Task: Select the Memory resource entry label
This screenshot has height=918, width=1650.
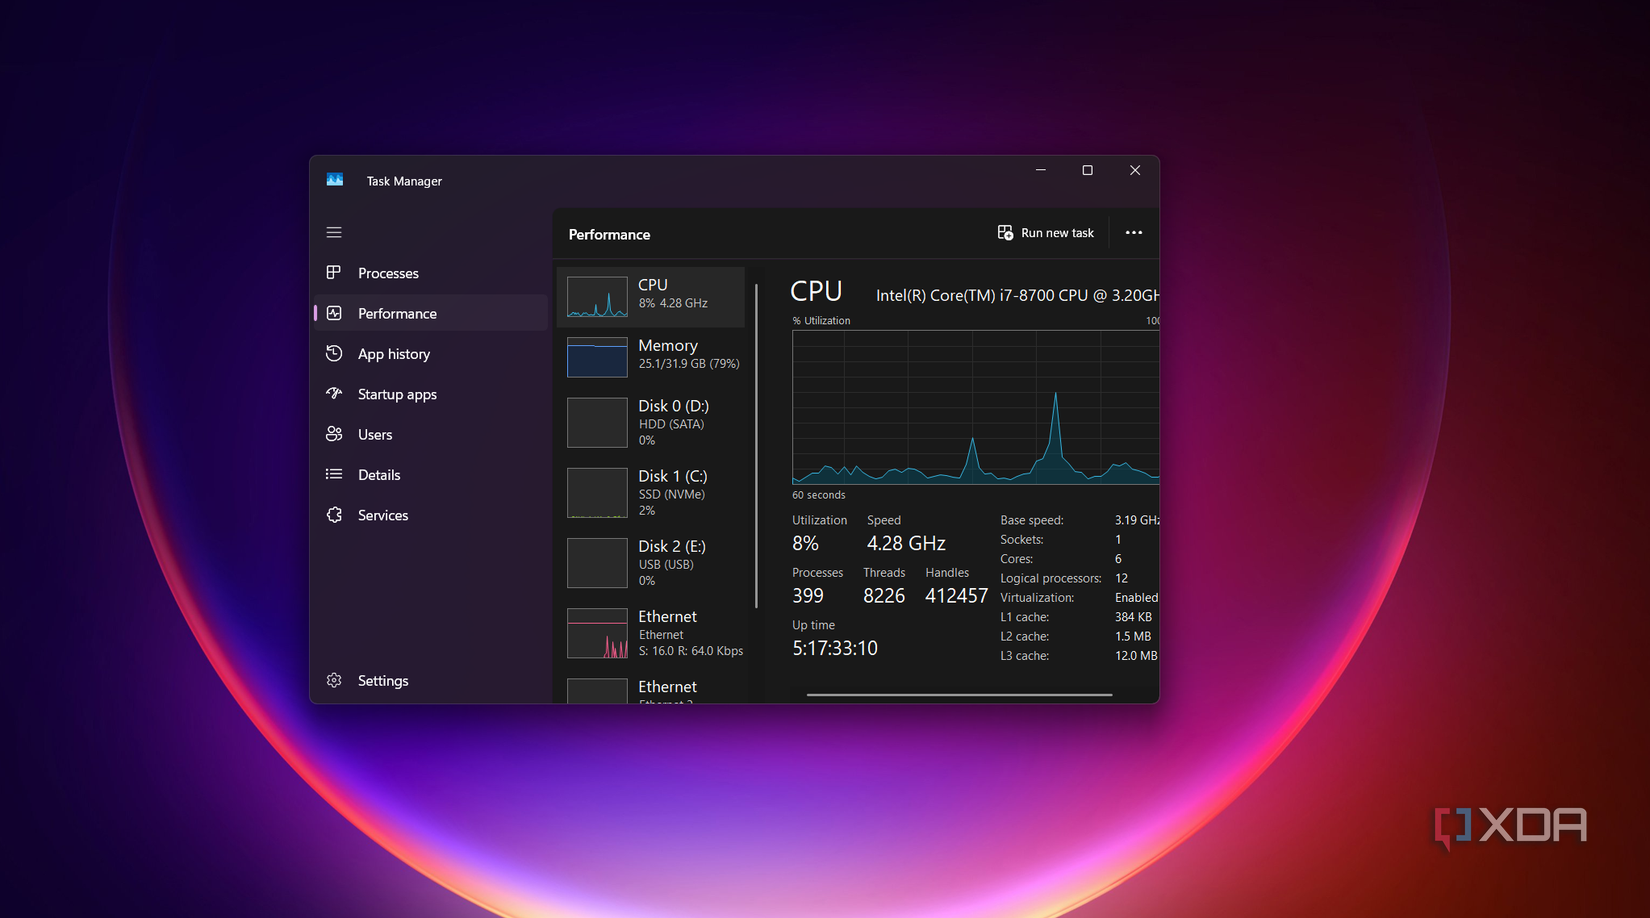Action: (668, 345)
